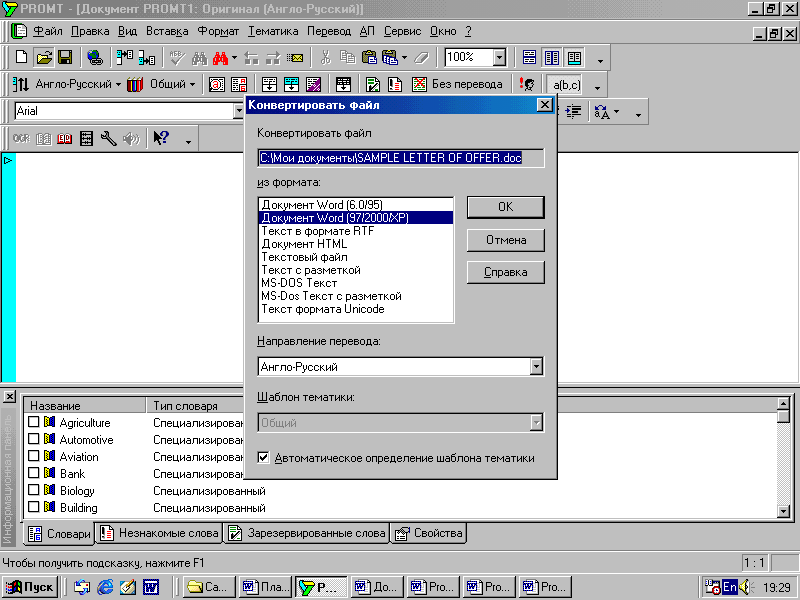Expand the character case toolbar dropdown
Screen dimensions: 800x600
click(616, 111)
